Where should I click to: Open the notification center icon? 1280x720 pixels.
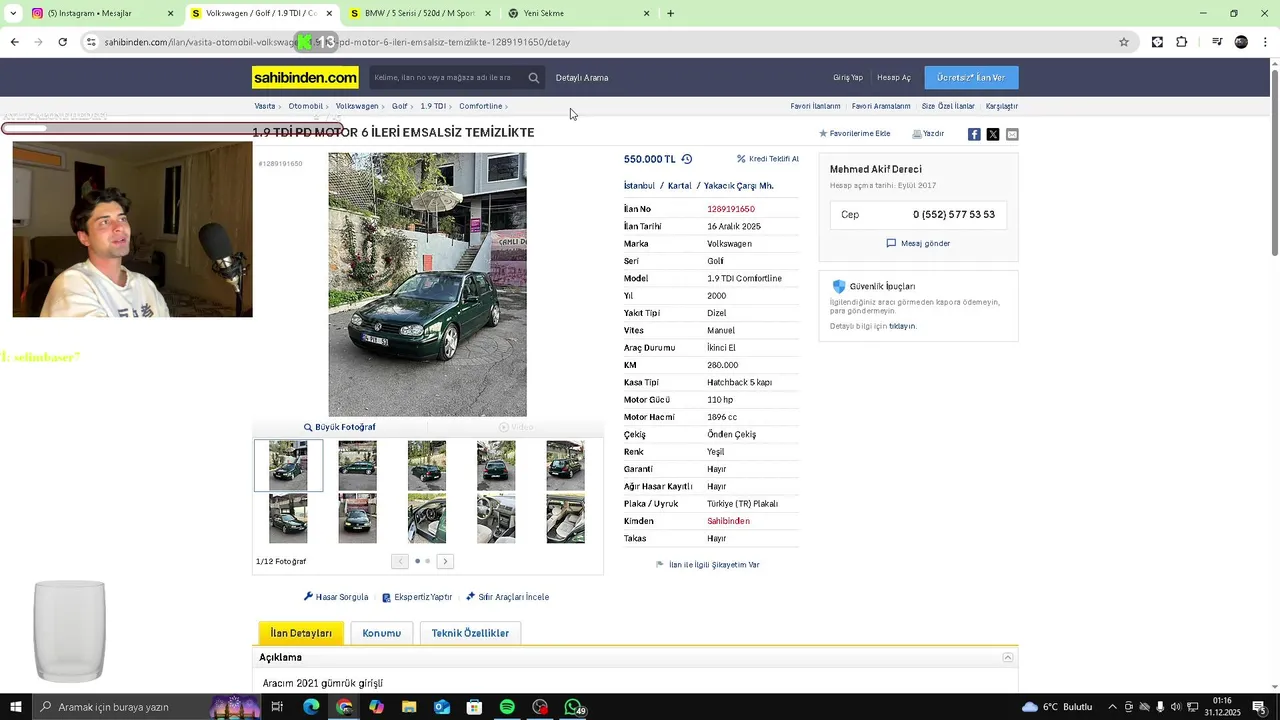[x=1259, y=707]
